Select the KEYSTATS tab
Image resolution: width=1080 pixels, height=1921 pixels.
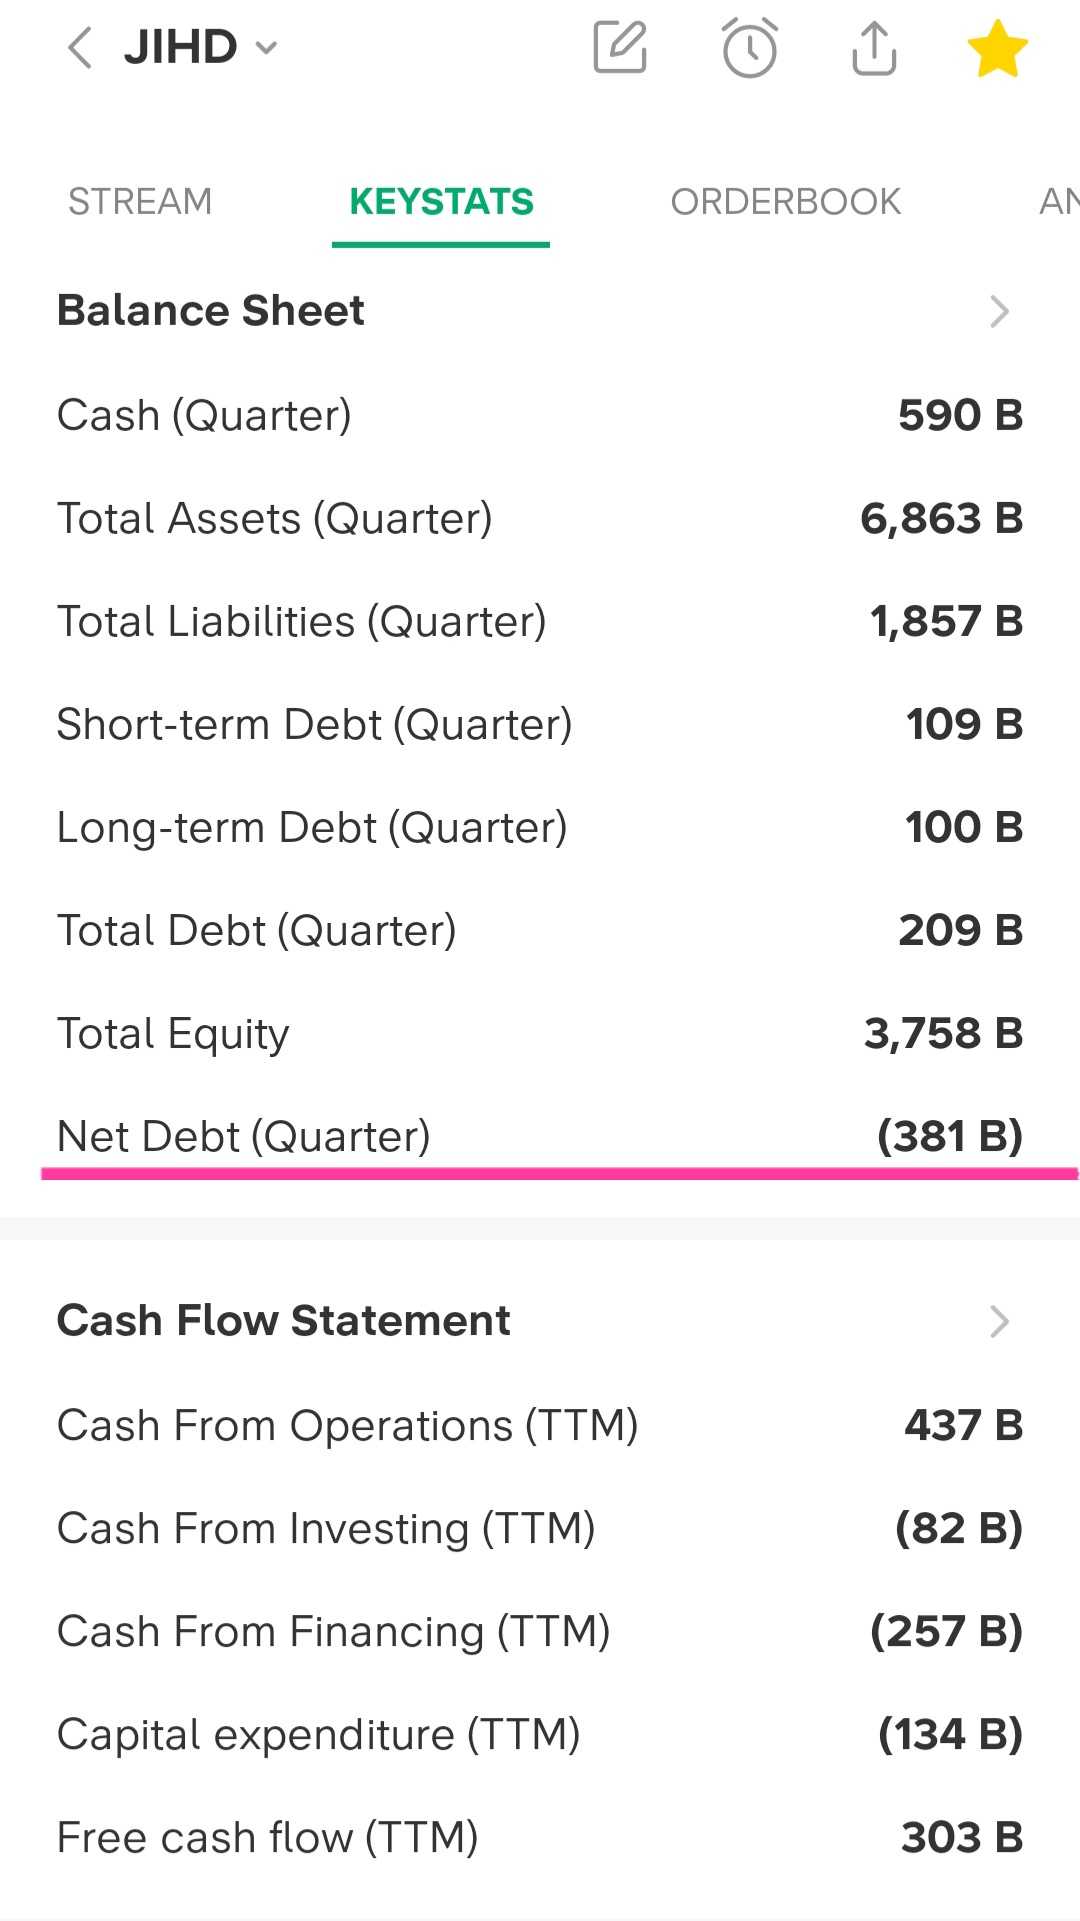tap(441, 202)
